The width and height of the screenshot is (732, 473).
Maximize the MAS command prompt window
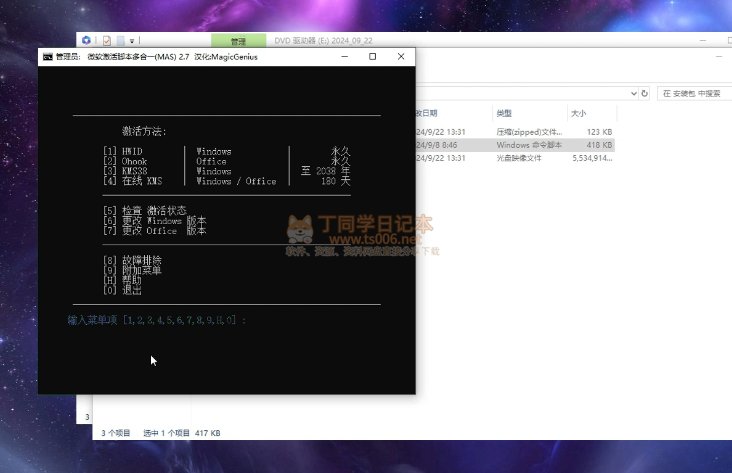click(373, 56)
